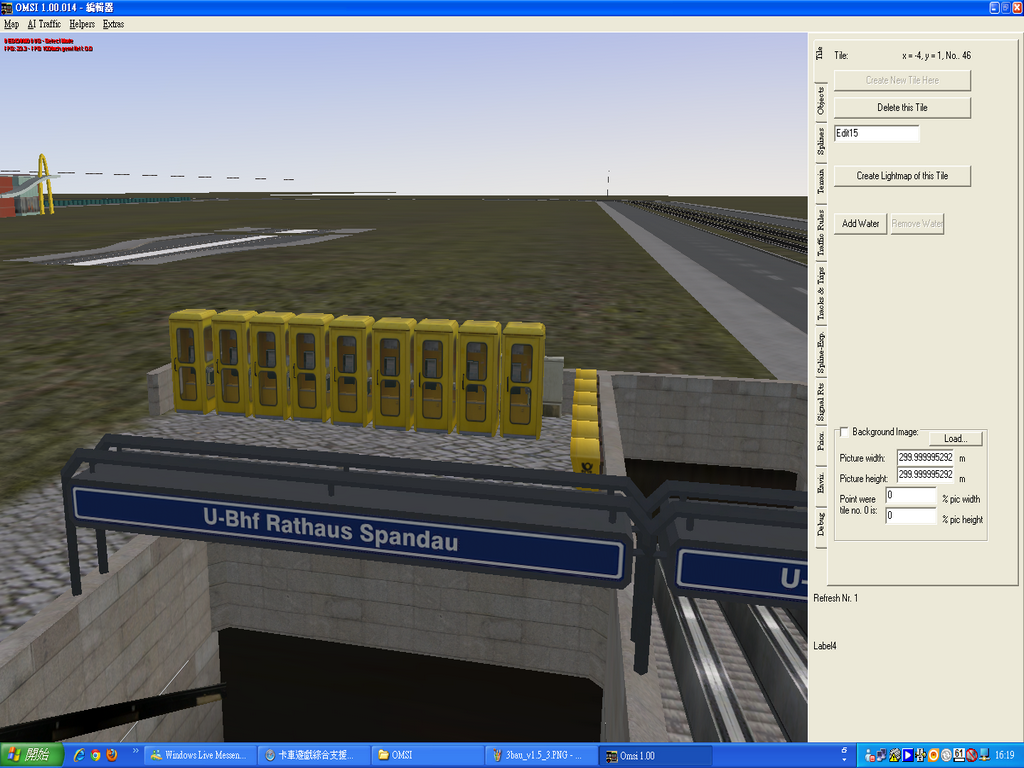Viewport: 1024px width, 768px height.
Task: Switch to 卡車遊戲綜合支援 browser taskbar item
Action: click(x=313, y=755)
